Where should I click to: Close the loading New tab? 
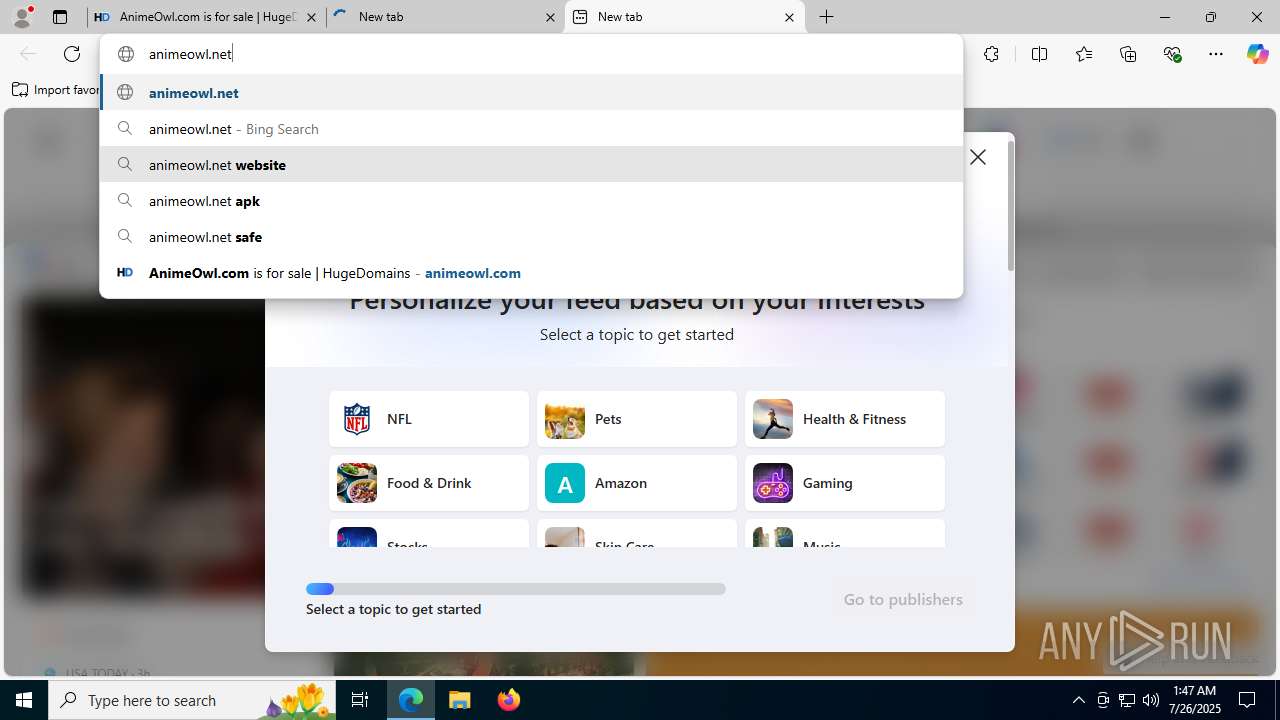click(x=551, y=17)
